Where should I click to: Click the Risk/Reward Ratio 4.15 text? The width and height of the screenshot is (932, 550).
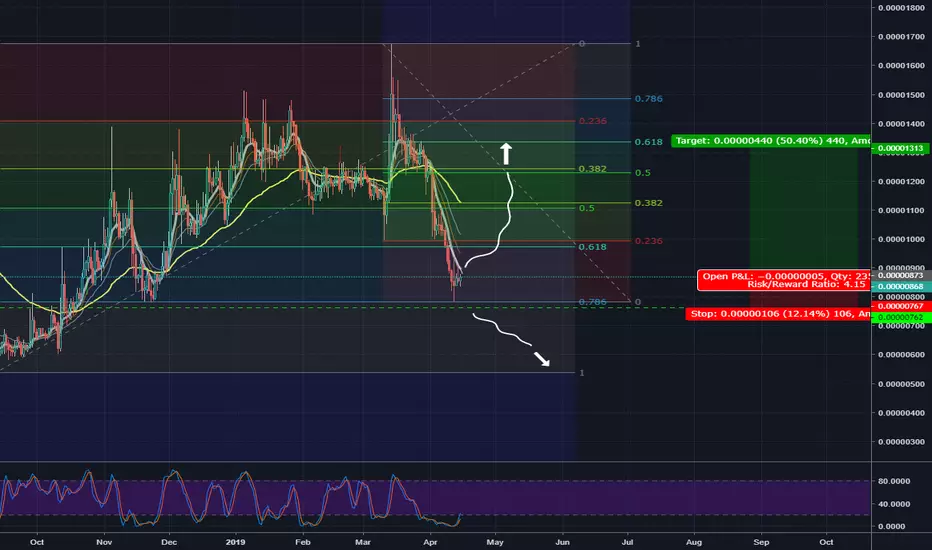pyautogui.click(x=806, y=284)
